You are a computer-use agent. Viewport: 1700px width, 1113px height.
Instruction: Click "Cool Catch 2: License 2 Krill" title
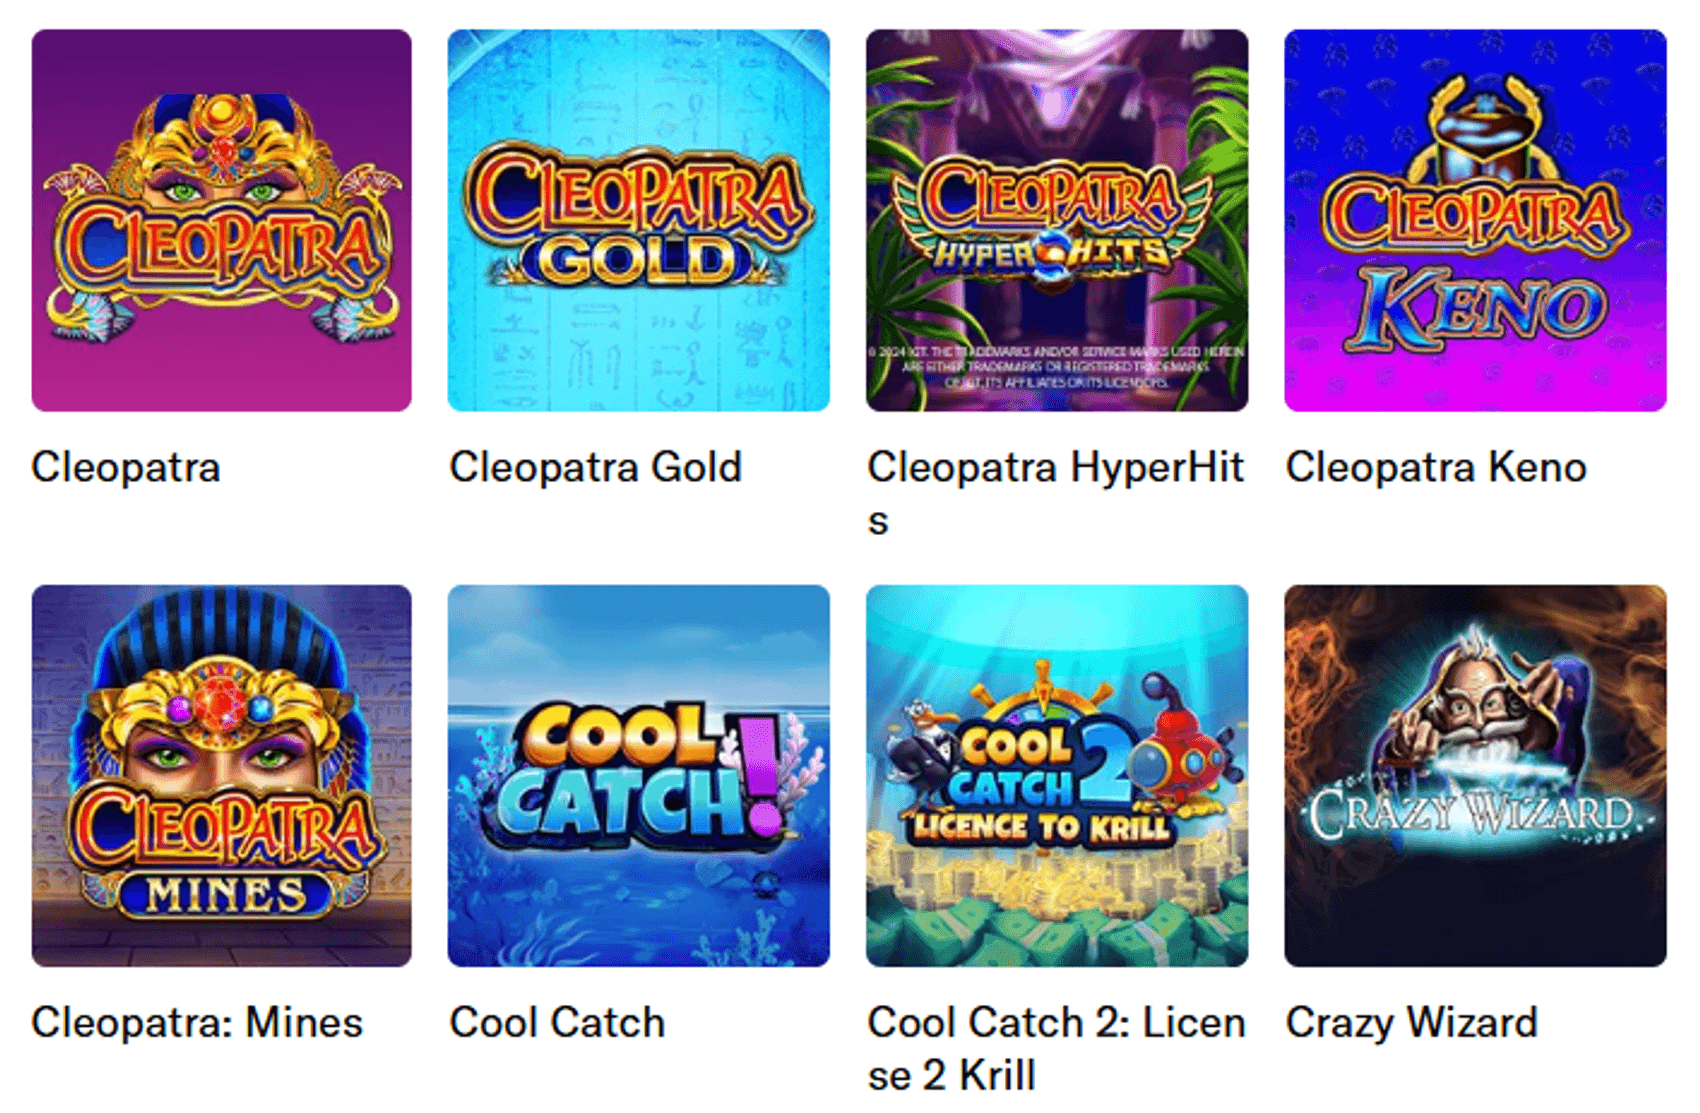click(x=1056, y=1049)
